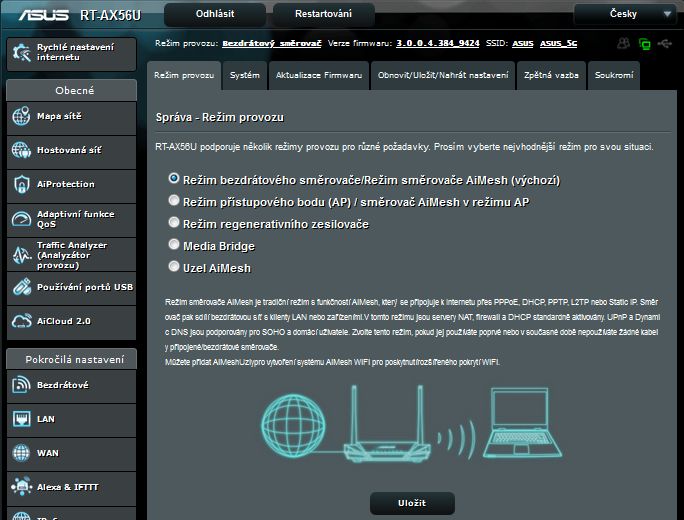Select the Media Bridge radio button

click(174, 245)
